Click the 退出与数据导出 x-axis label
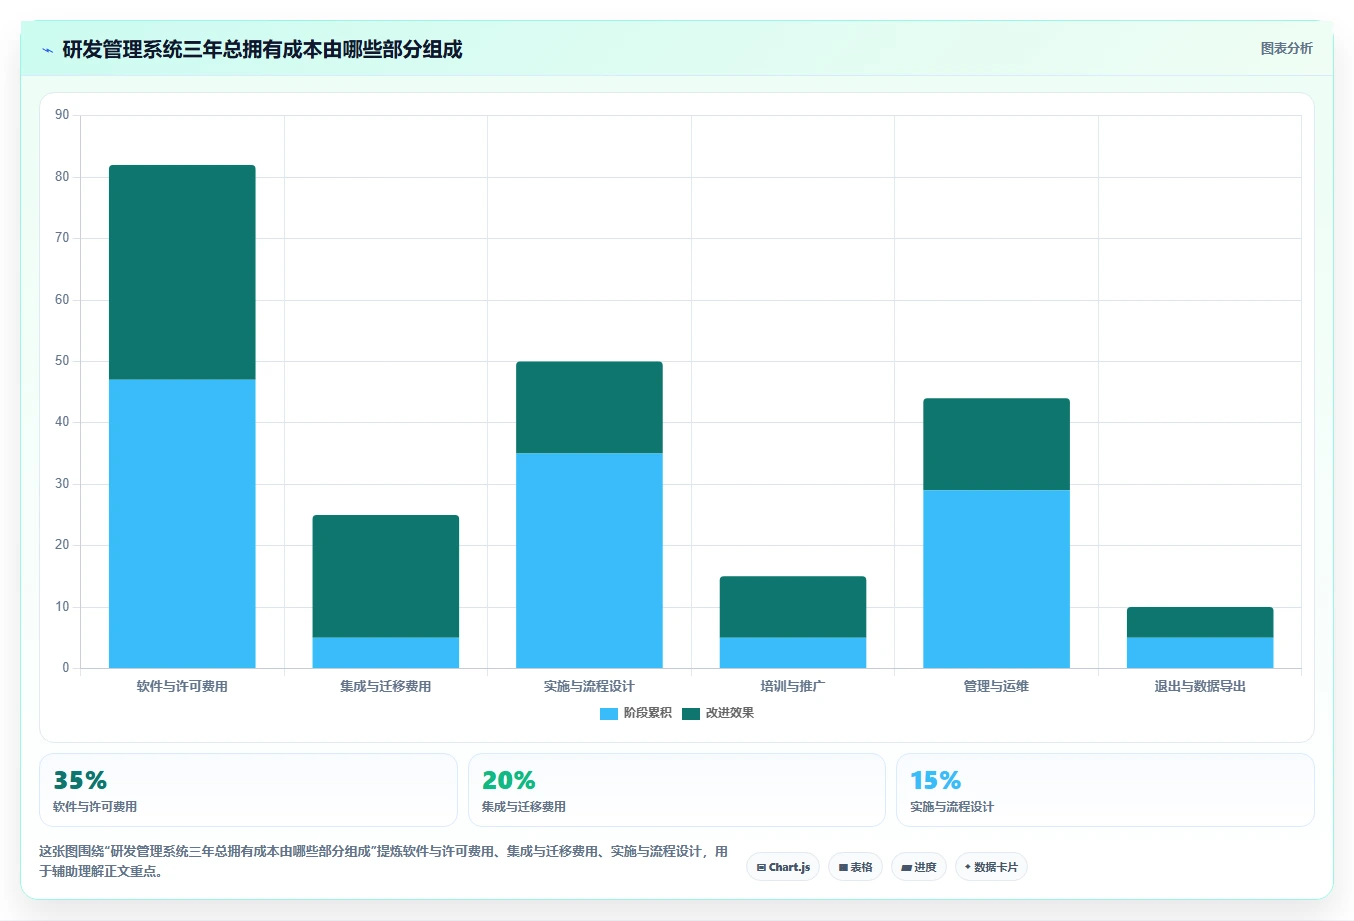1354x921 pixels. 1200,686
